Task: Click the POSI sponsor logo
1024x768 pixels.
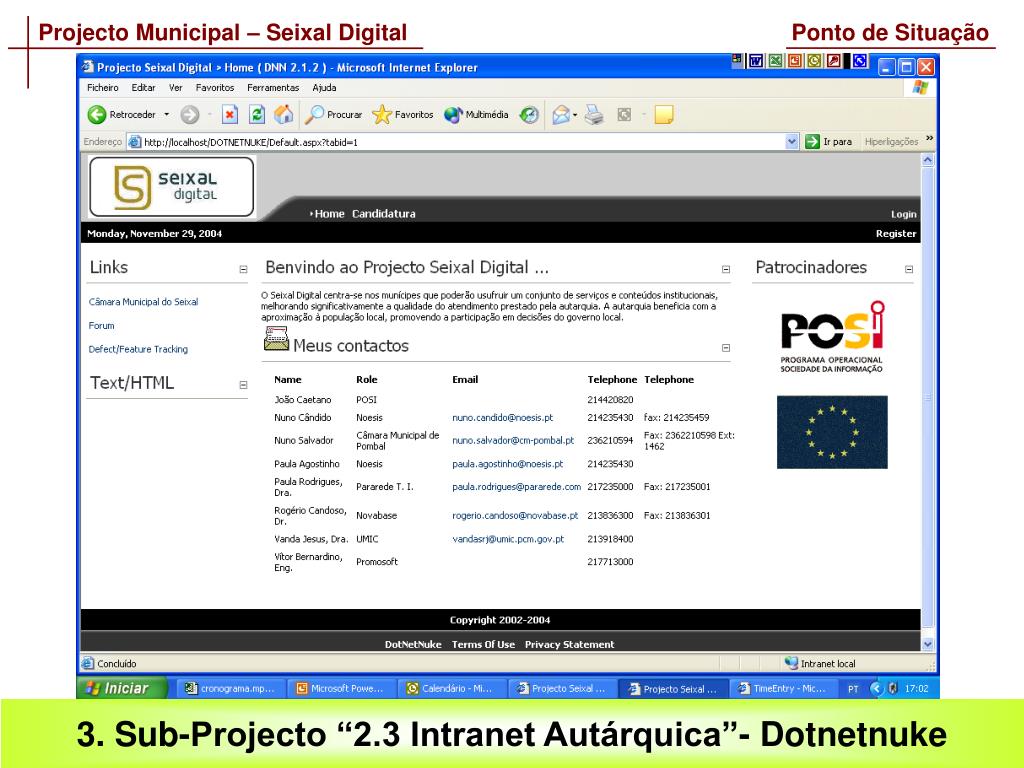Action: tap(832, 337)
